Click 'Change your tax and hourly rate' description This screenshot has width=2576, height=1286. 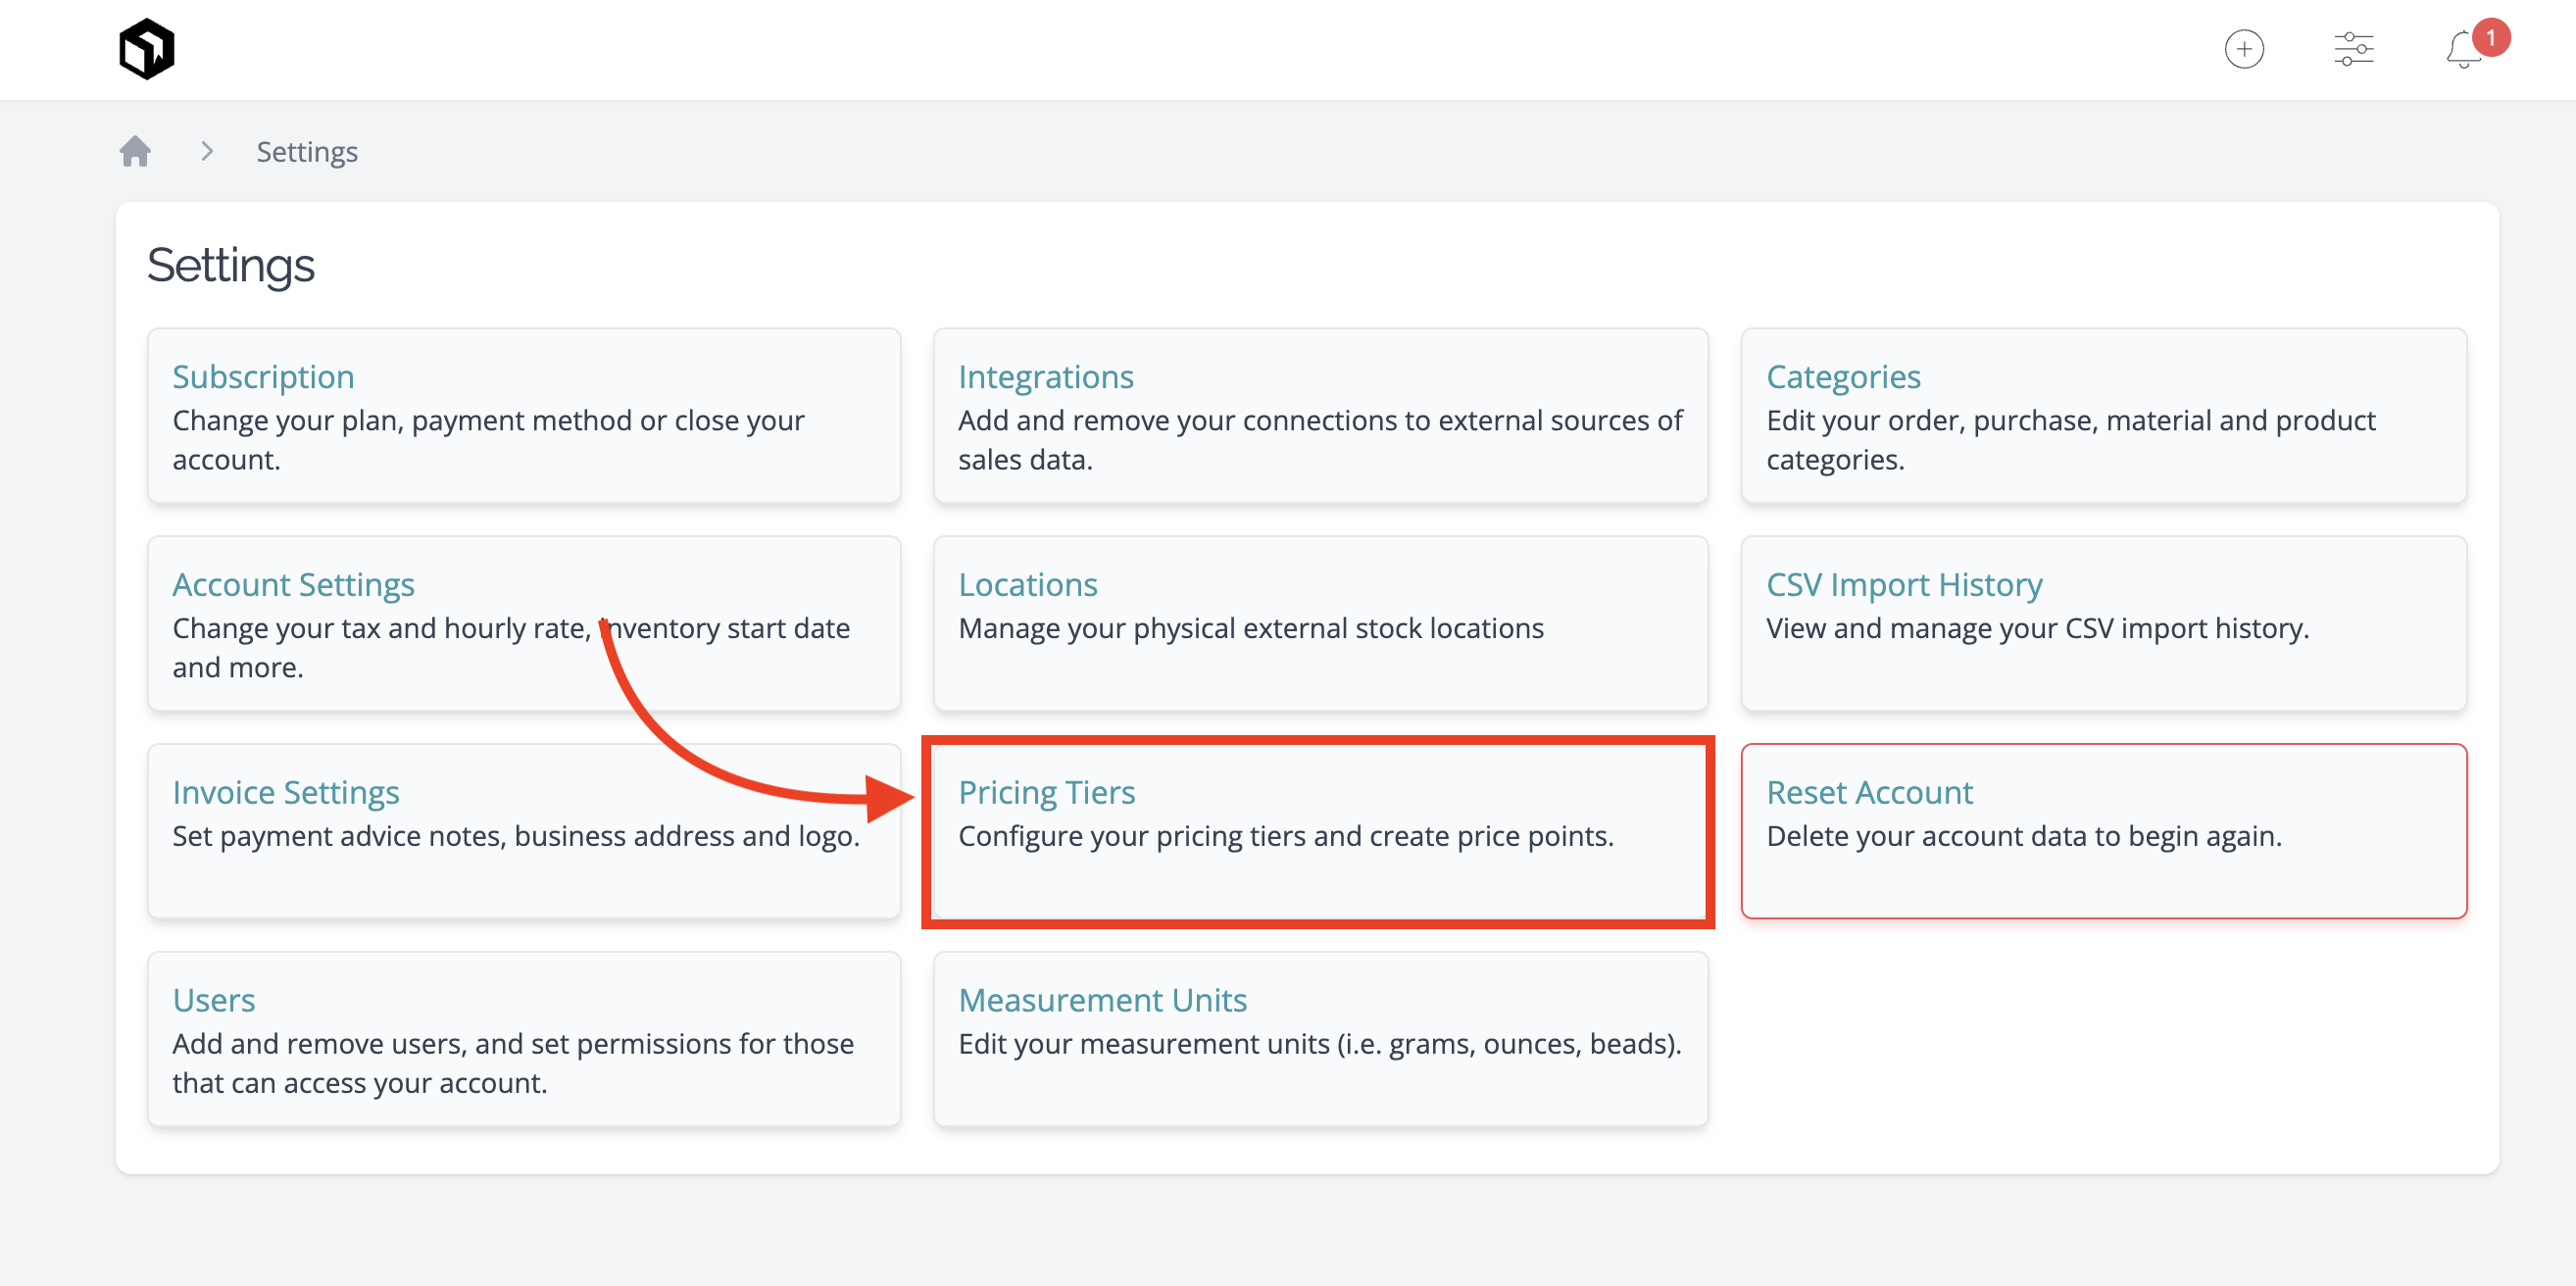[x=510, y=648]
